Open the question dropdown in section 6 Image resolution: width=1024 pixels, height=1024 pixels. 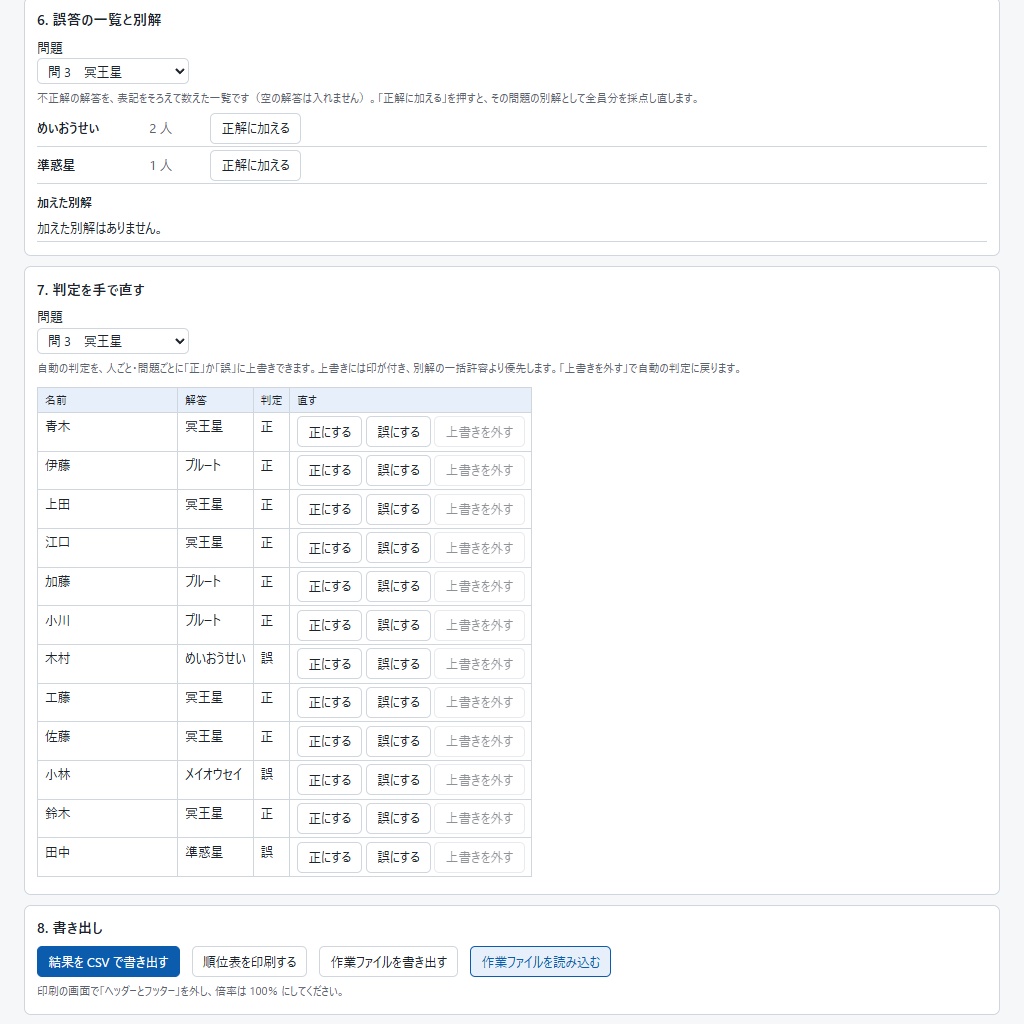(x=113, y=71)
